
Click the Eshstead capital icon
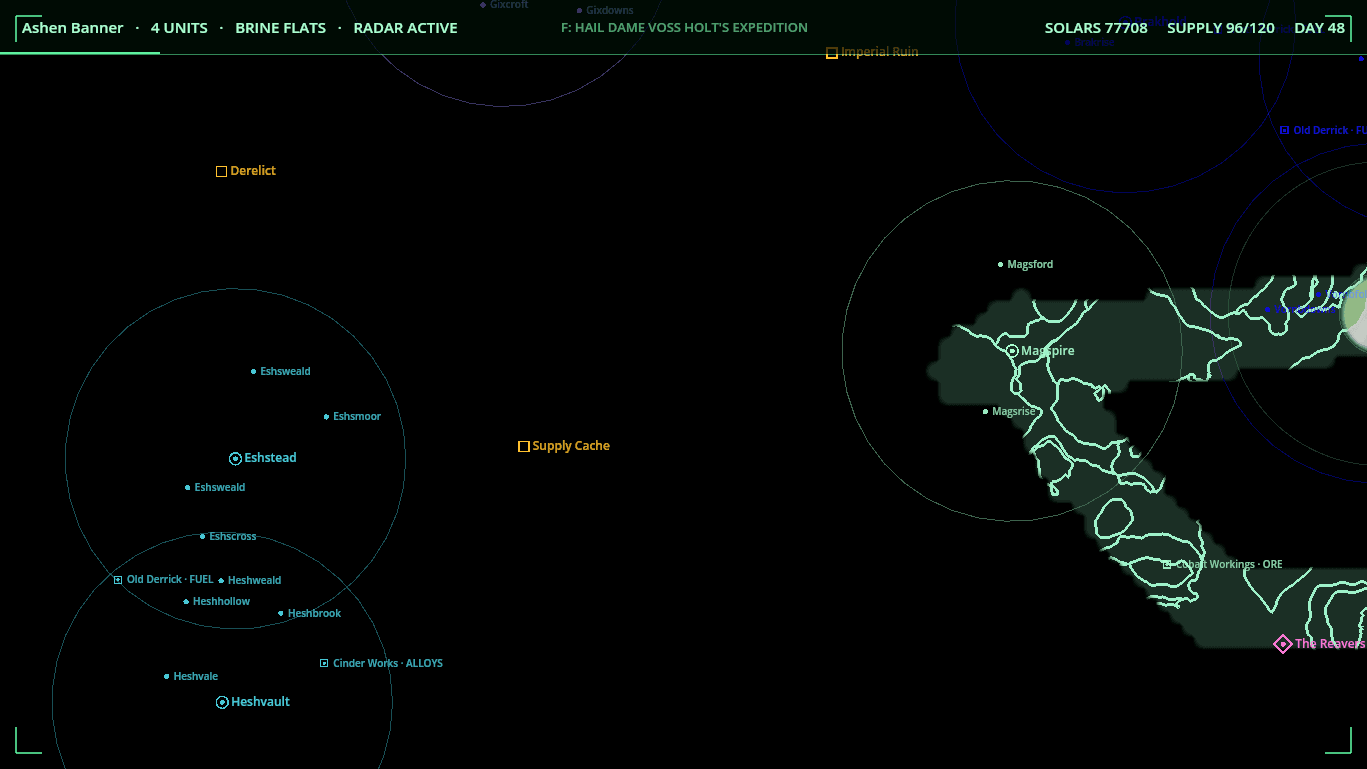(235, 459)
